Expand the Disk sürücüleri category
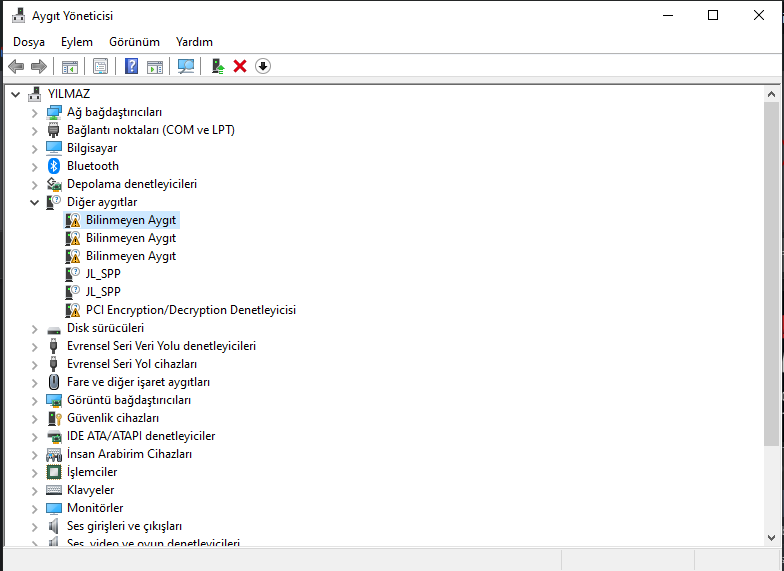 (34, 329)
